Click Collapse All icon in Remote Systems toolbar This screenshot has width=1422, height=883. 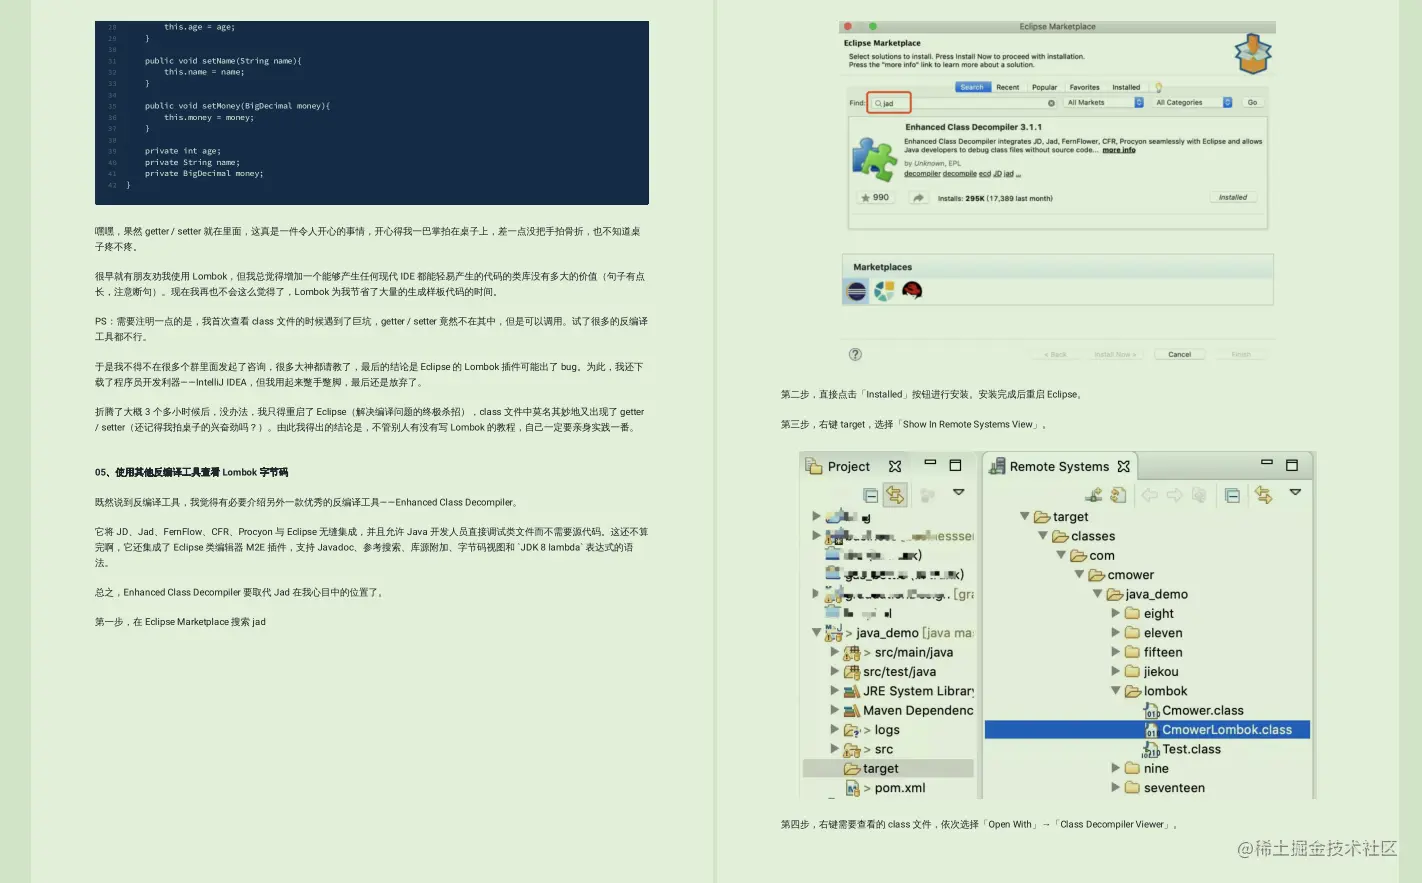(x=1232, y=495)
